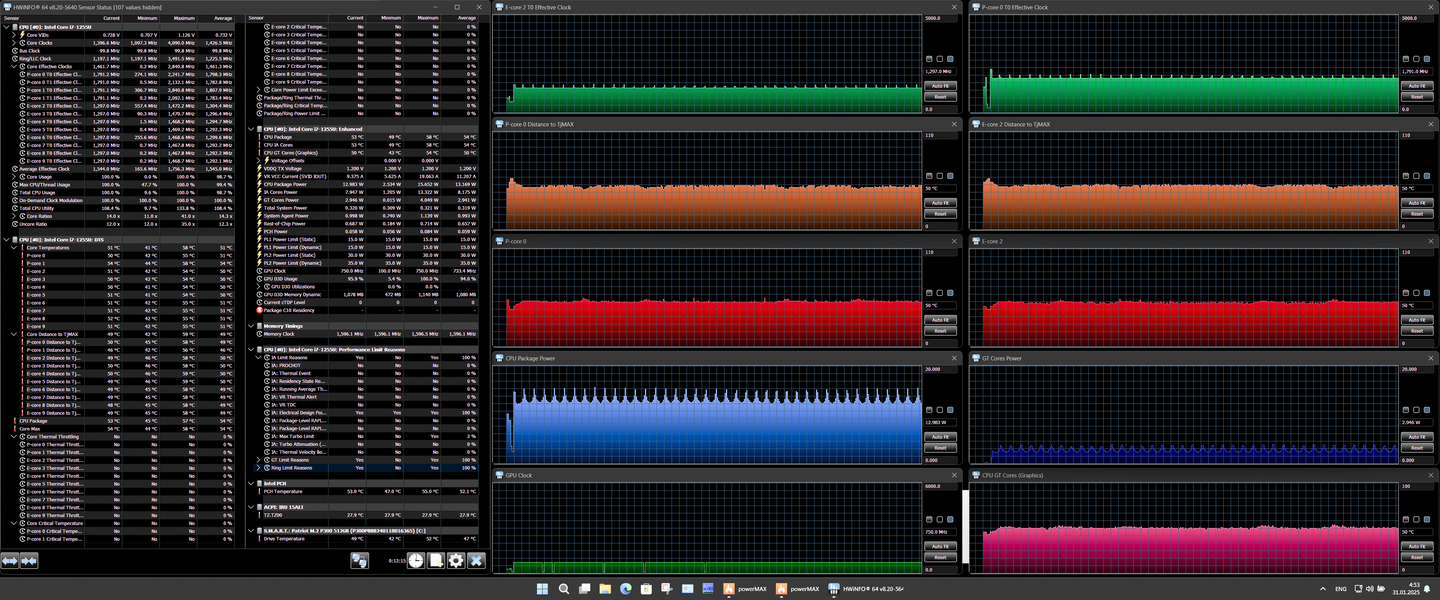Open the Windows Start menu

(x=543, y=589)
